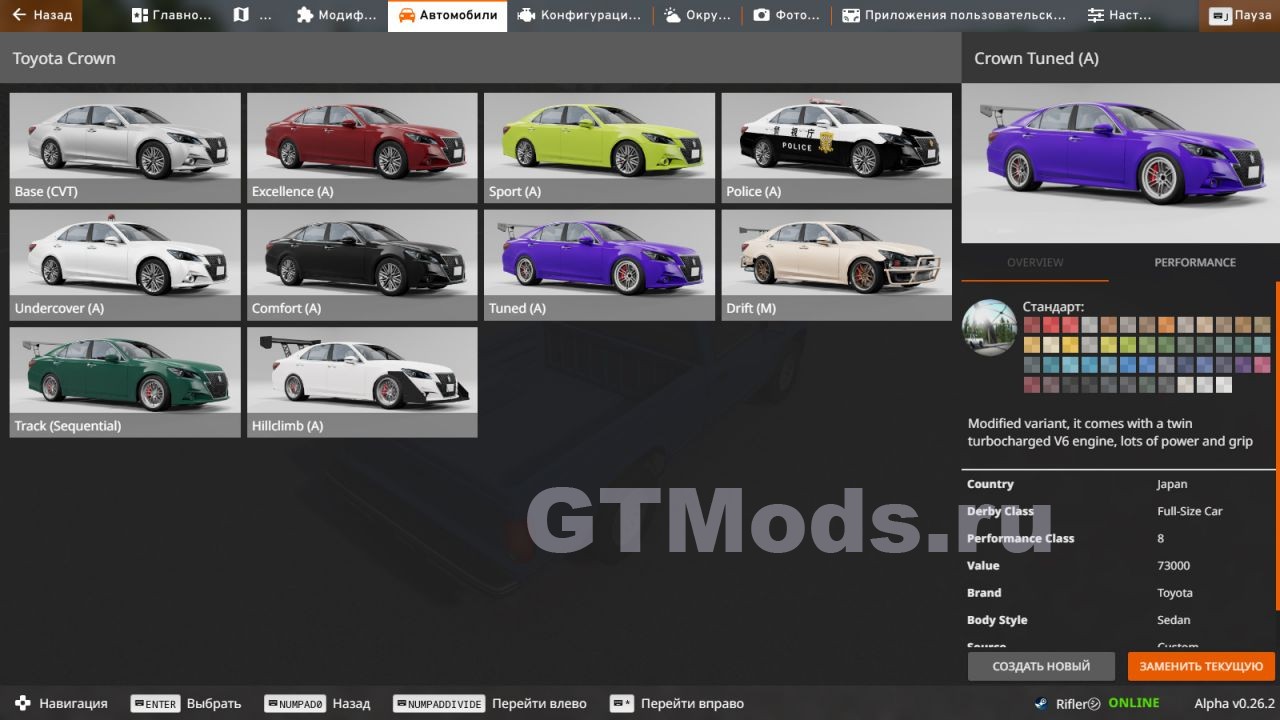Click the 73000 value
The image size is (1280, 720).
(x=1174, y=565)
